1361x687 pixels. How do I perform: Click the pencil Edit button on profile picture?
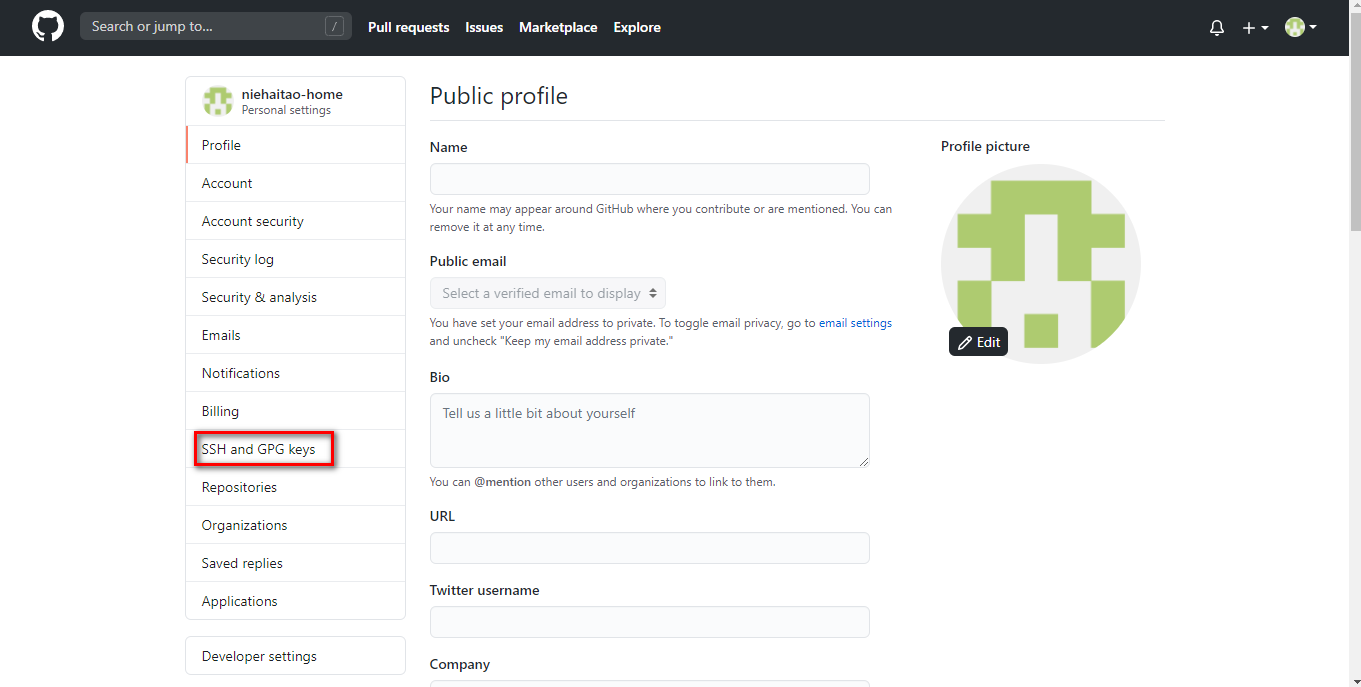click(978, 342)
